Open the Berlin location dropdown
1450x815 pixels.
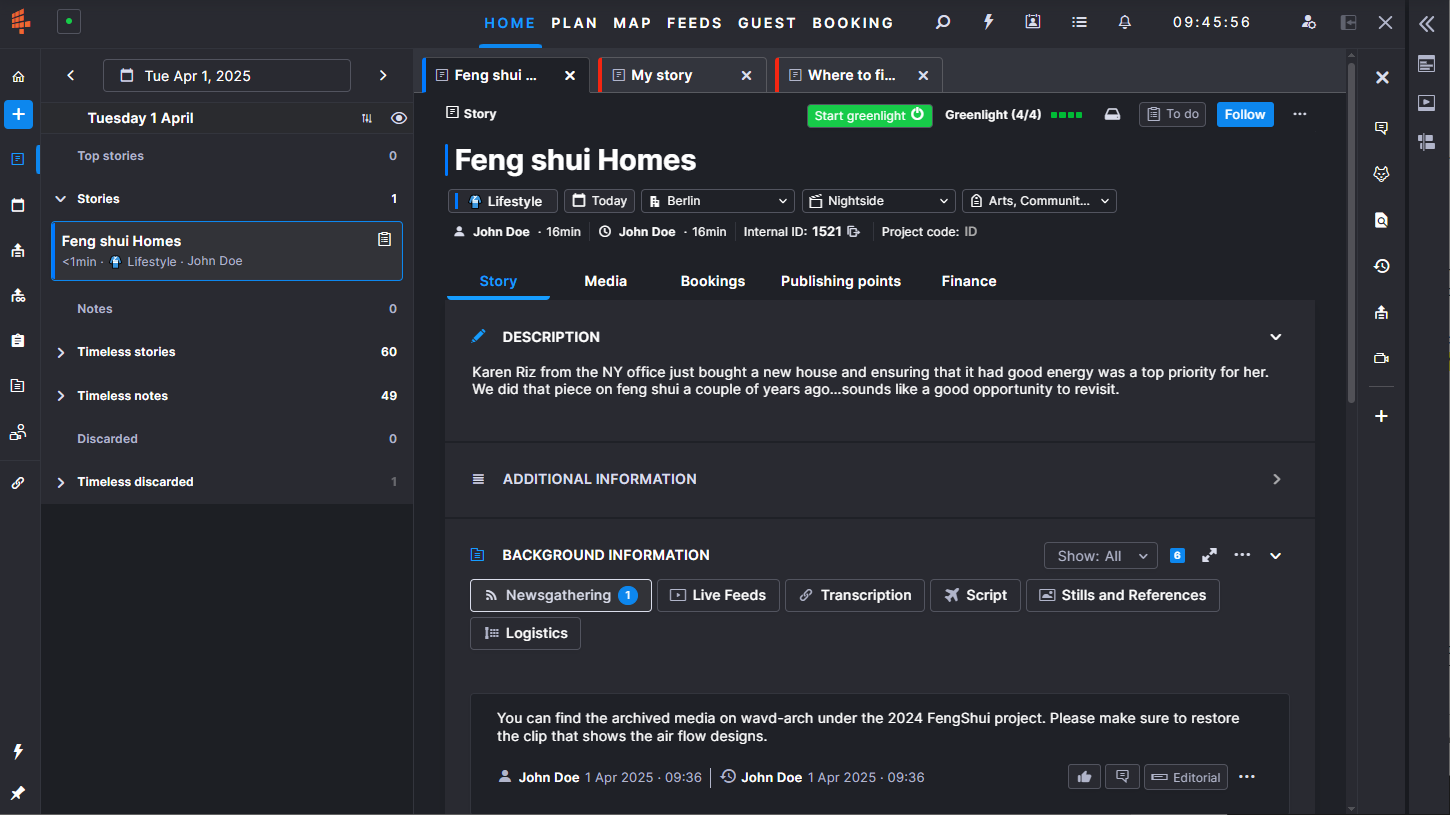(718, 201)
